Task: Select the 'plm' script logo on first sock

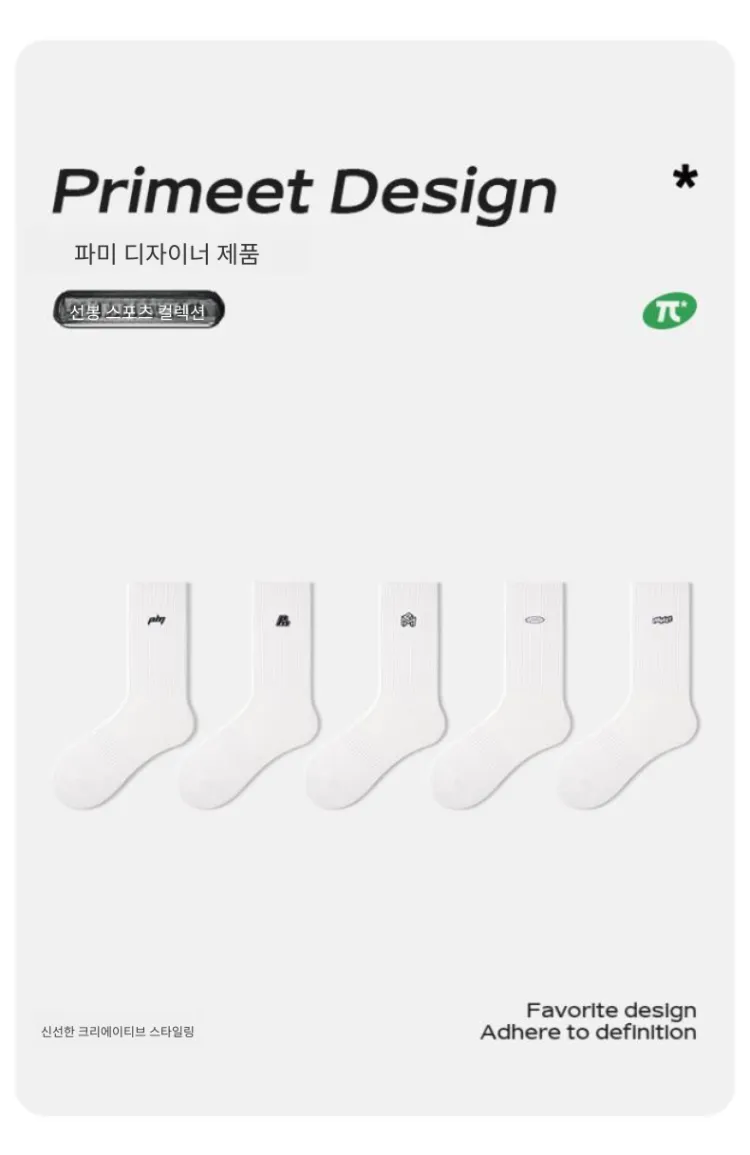Action: (x=156, y=620)
